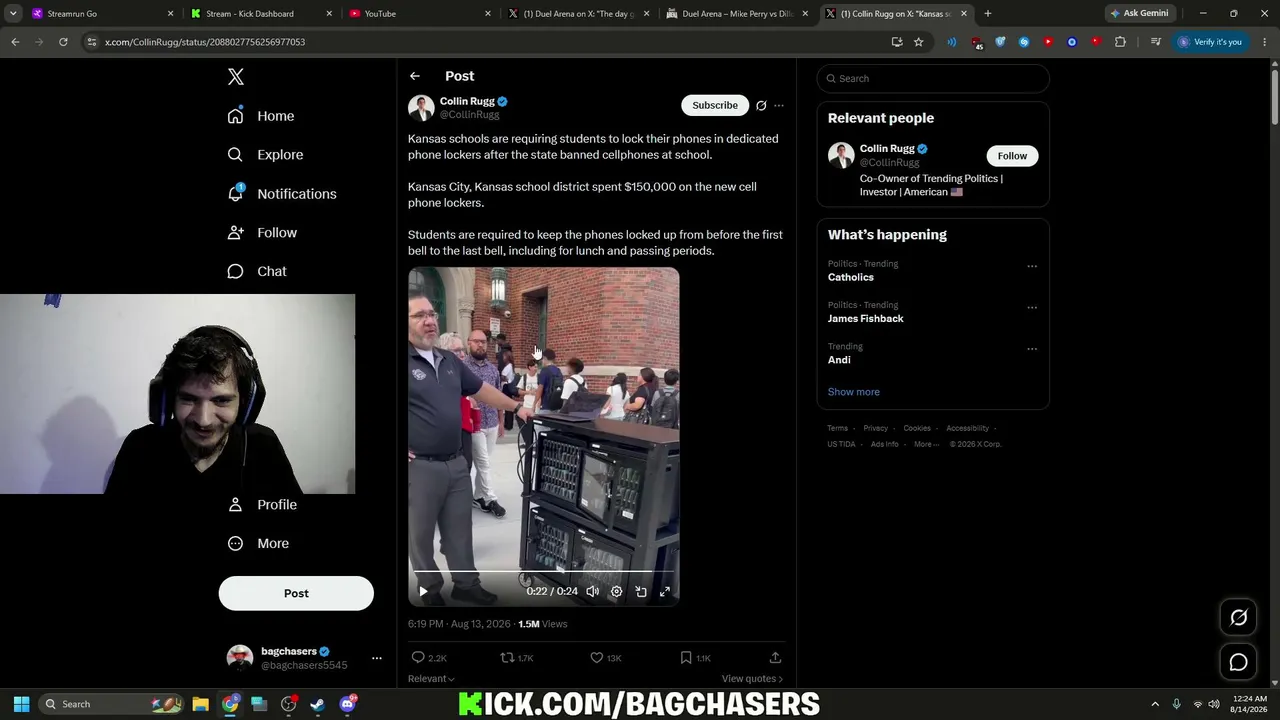Open the Follow page in the sidebar

pyautogui.click(x=262, y=232)
